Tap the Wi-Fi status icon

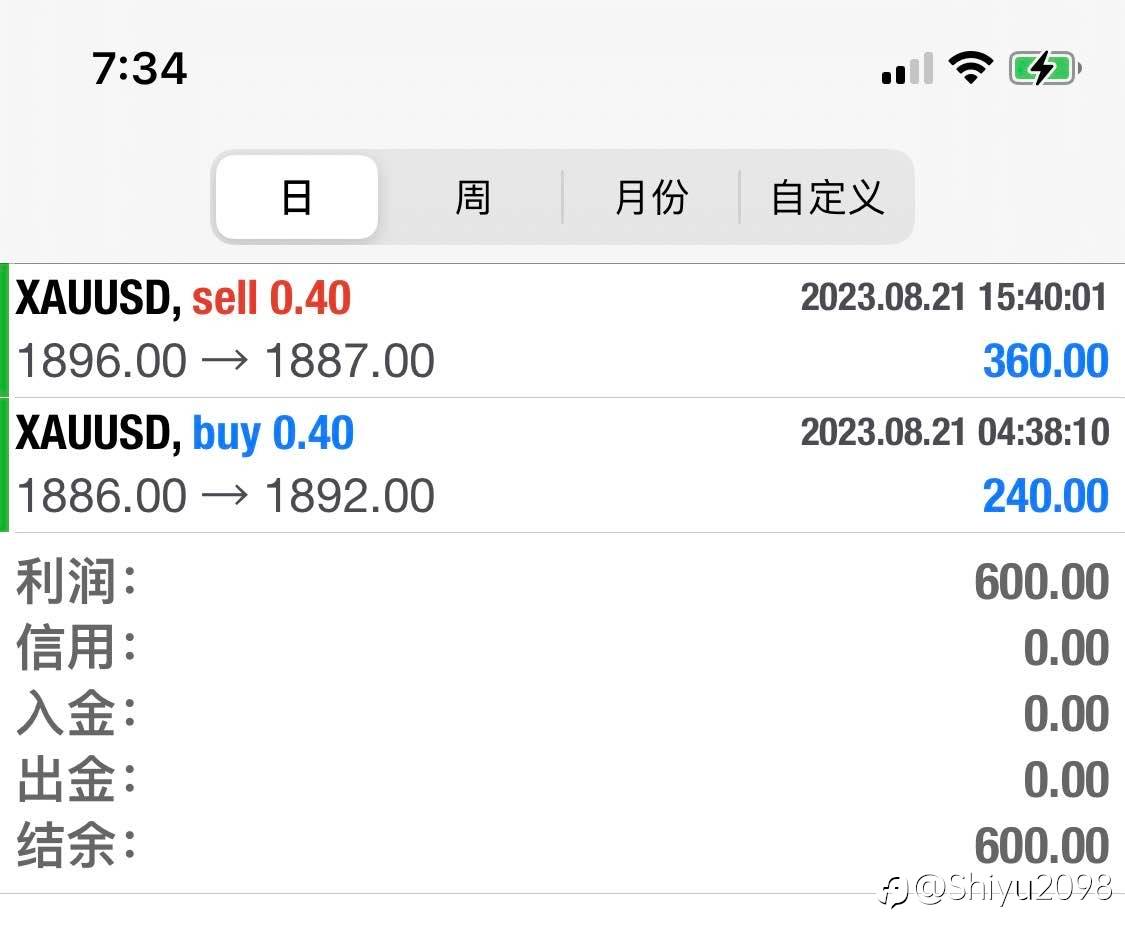[x=970, y=69]
